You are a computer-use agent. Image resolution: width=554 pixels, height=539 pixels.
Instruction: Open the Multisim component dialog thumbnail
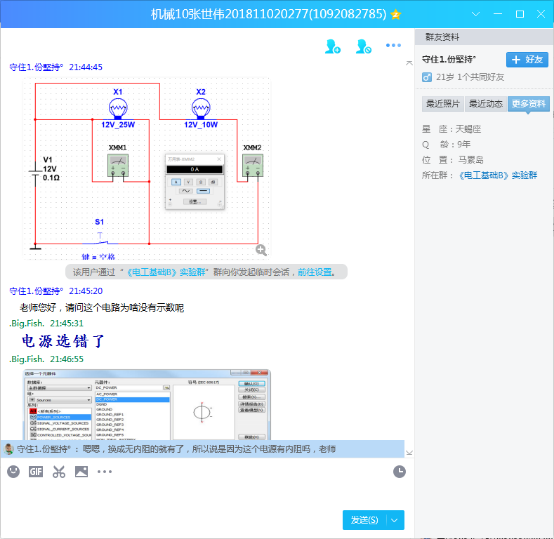pyautogui.click(x=147, y=404)
